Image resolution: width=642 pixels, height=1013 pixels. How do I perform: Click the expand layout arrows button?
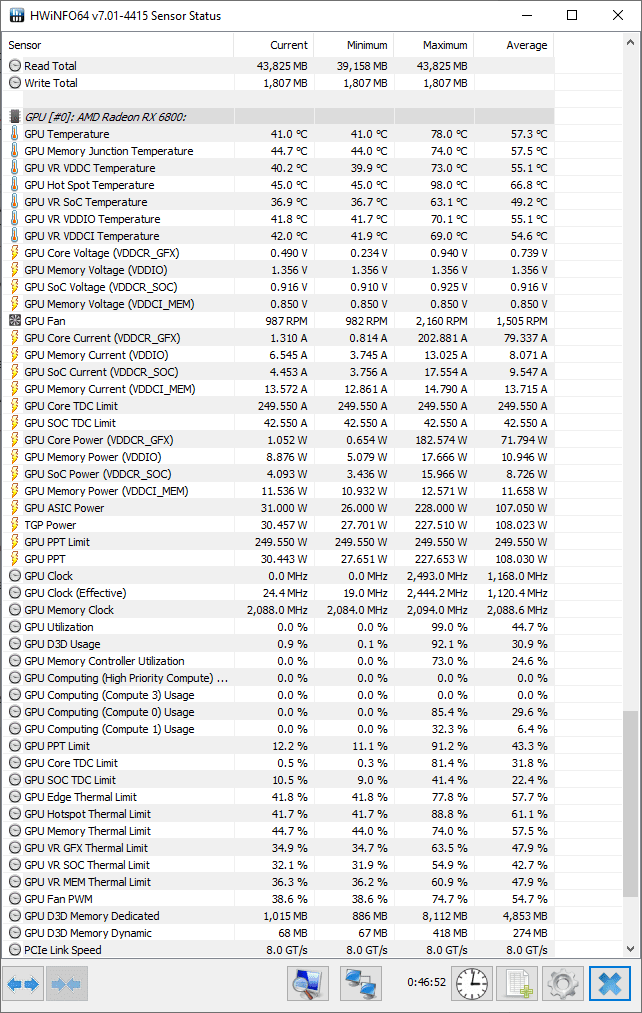pos(23,983)
